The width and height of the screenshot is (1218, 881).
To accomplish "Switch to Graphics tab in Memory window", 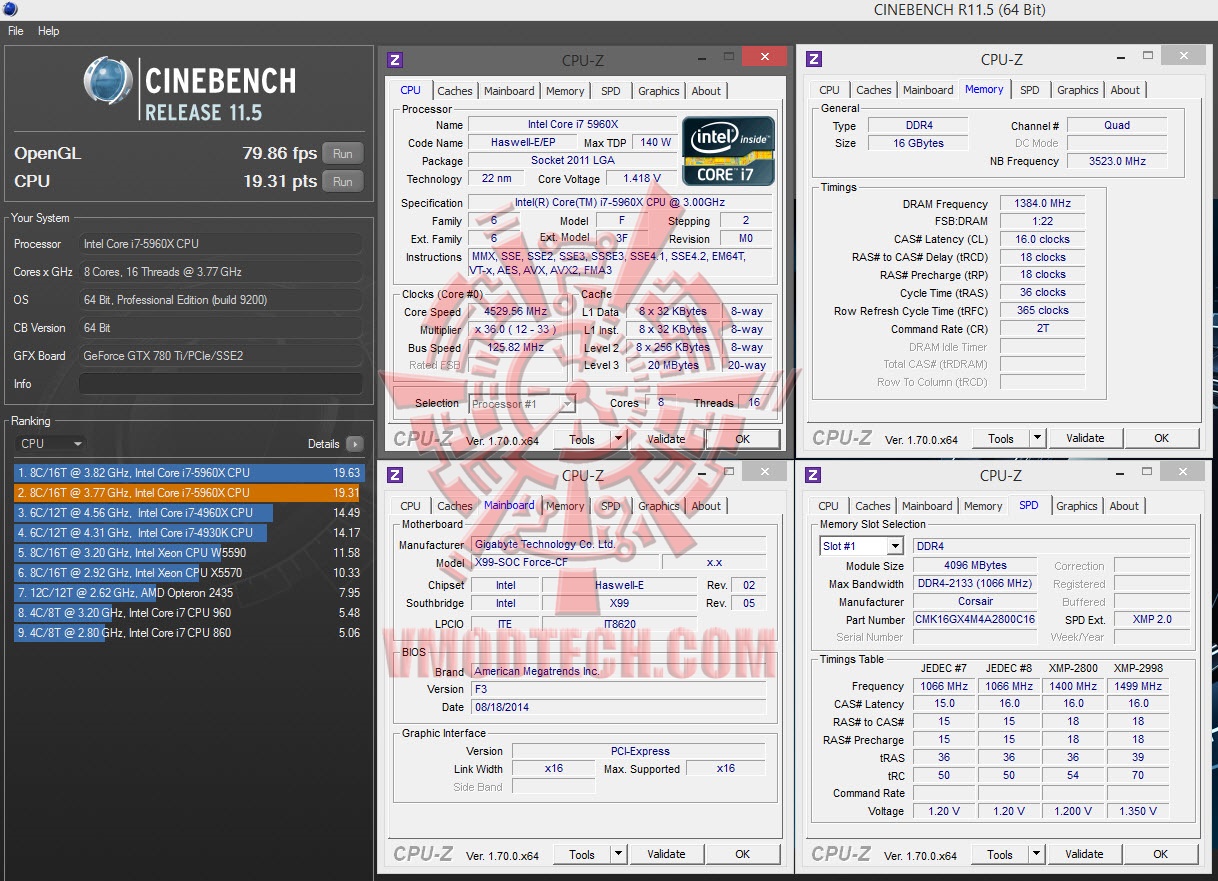I will (x=1078, y=90).
